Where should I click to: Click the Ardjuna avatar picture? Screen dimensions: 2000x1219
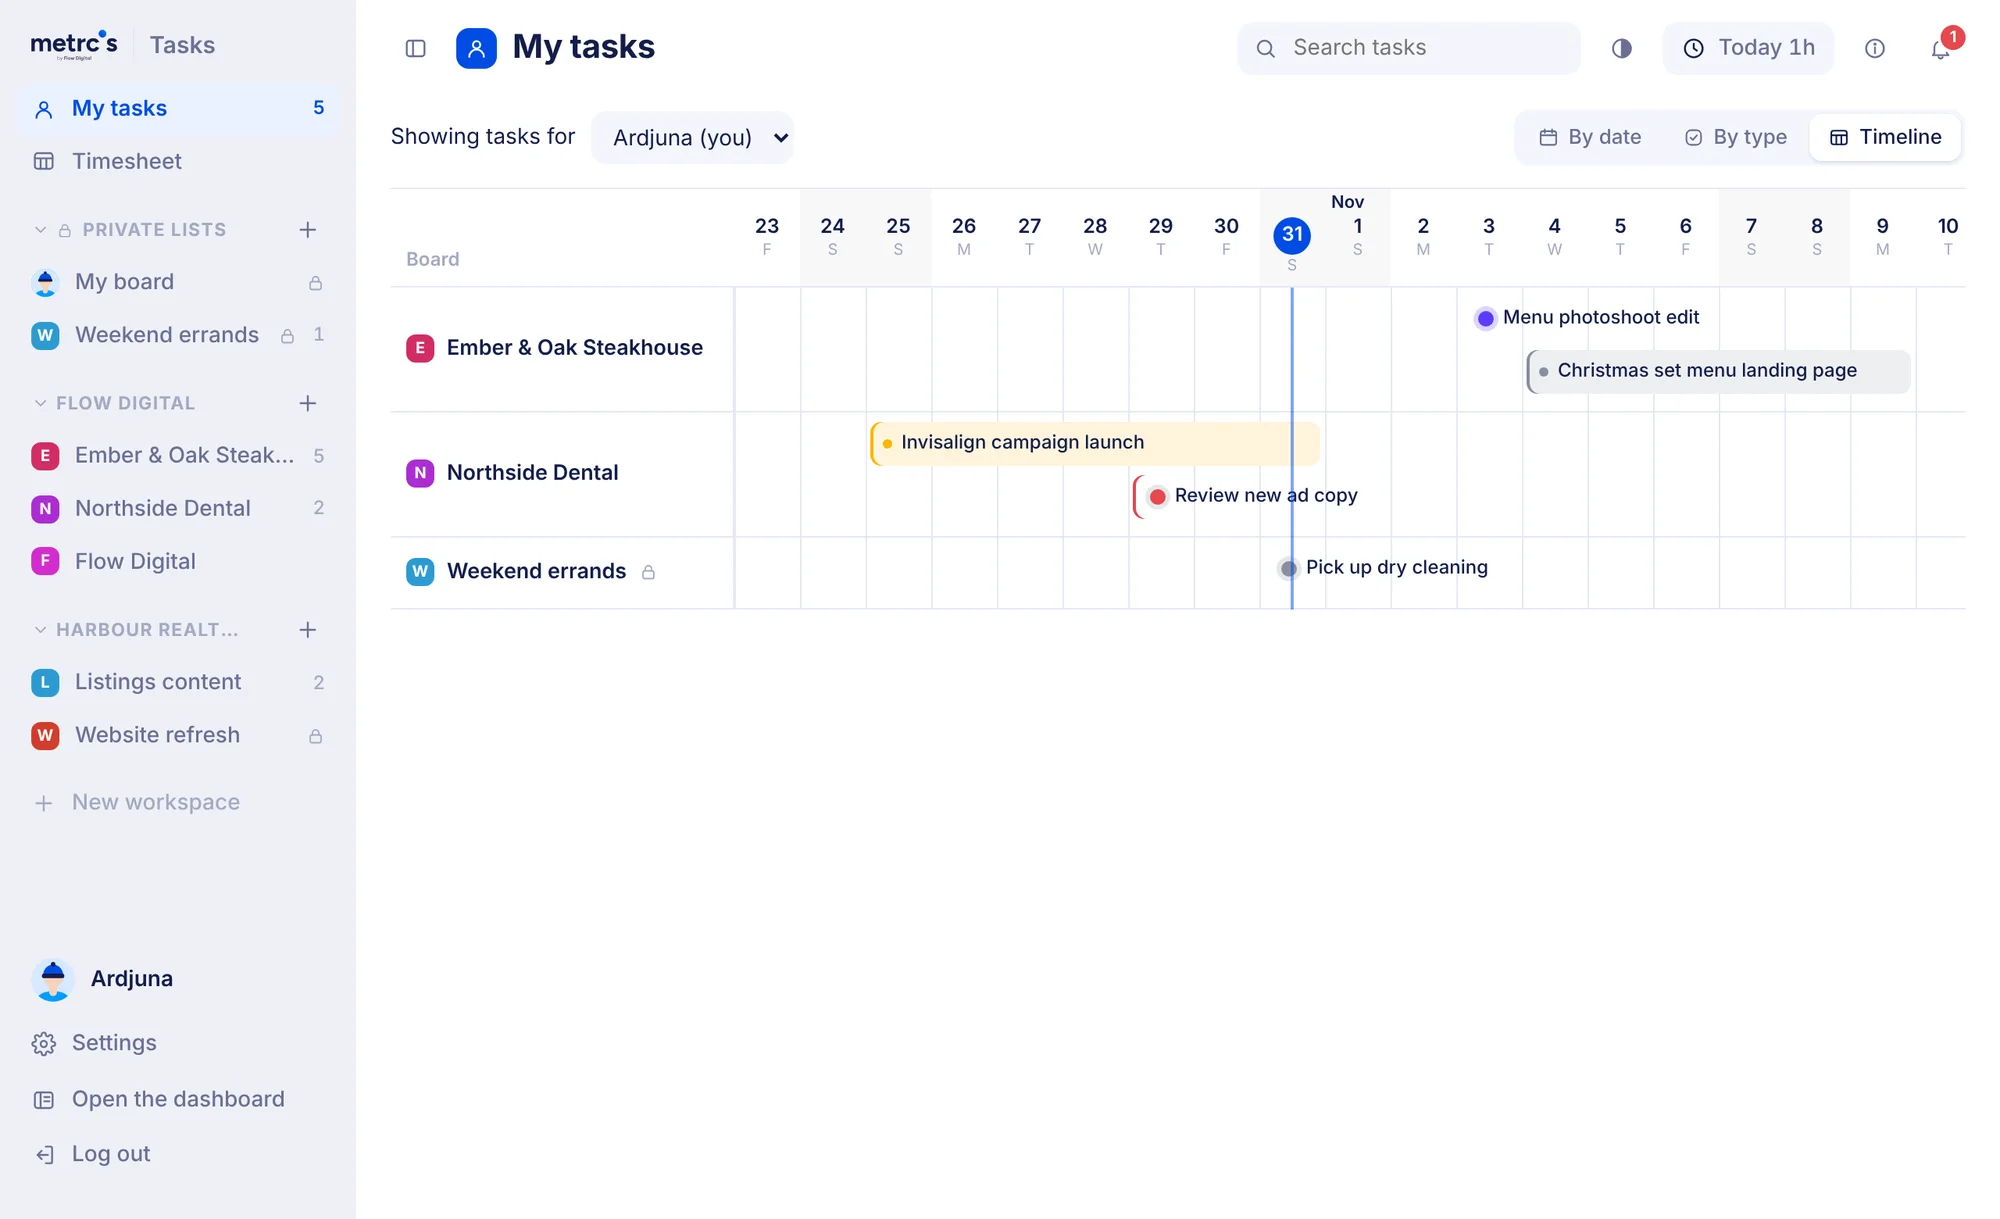[x=53, y=979]
